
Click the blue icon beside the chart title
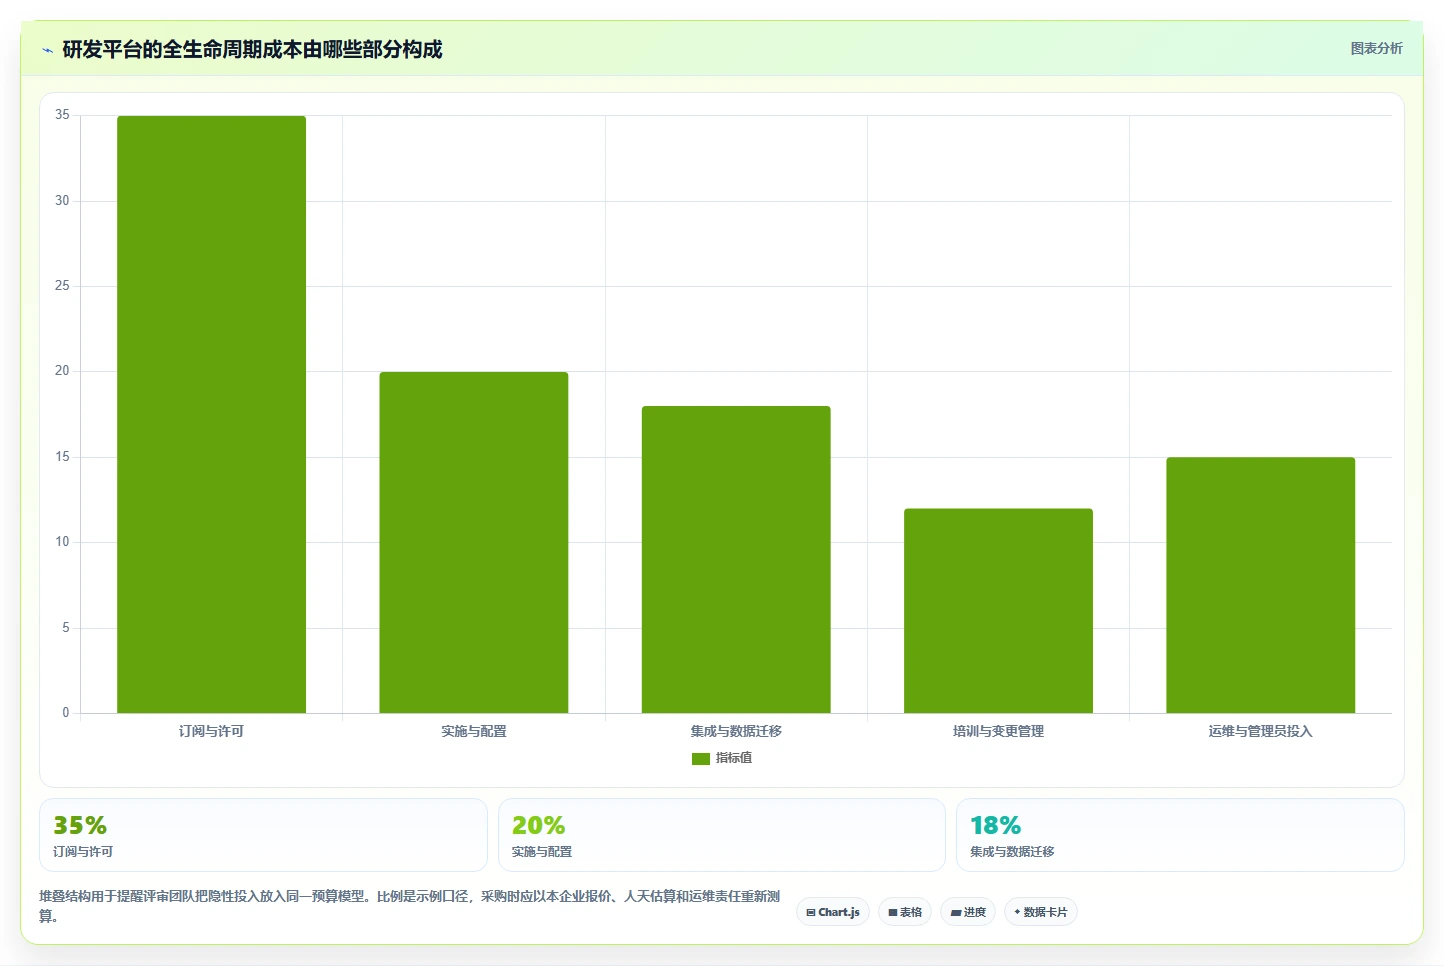coord(47,50)
